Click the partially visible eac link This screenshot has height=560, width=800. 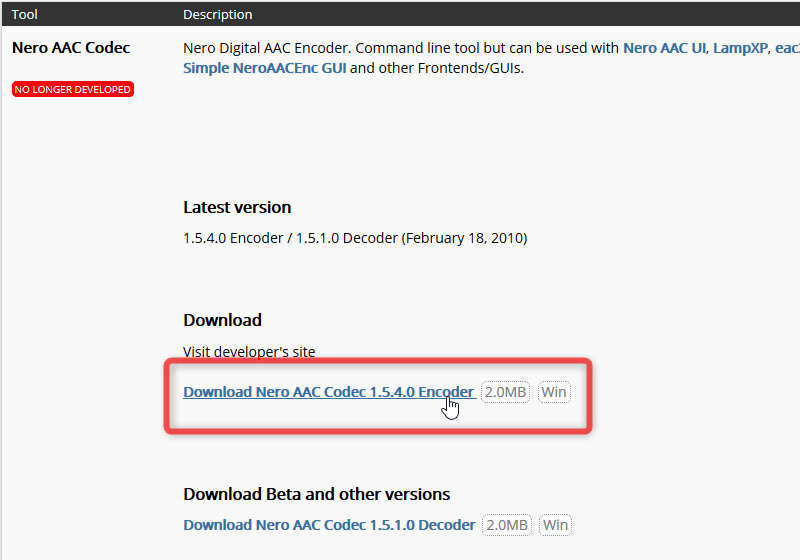pos(787,48)
